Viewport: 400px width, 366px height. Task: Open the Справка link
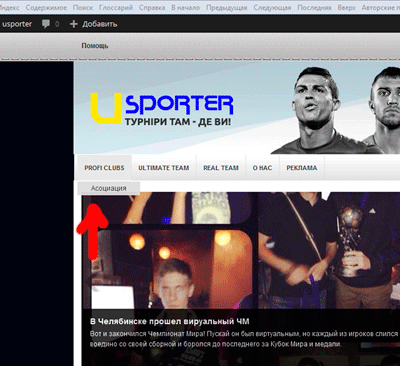point(152,7)
